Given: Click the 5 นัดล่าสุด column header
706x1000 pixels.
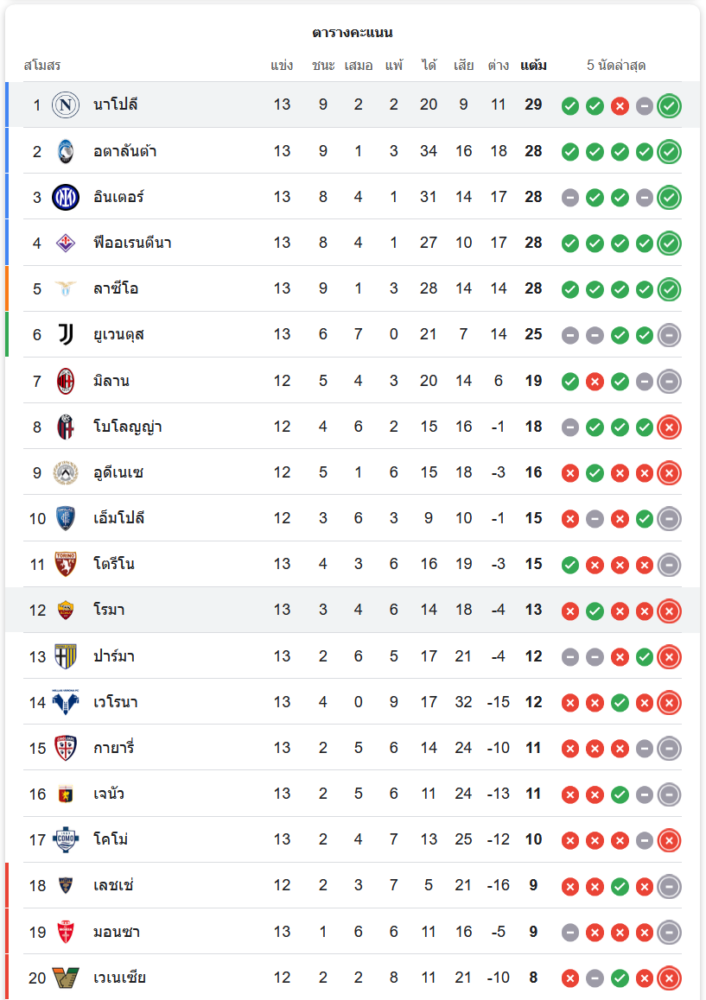Looking at the screenshot, I should (616, 66).
